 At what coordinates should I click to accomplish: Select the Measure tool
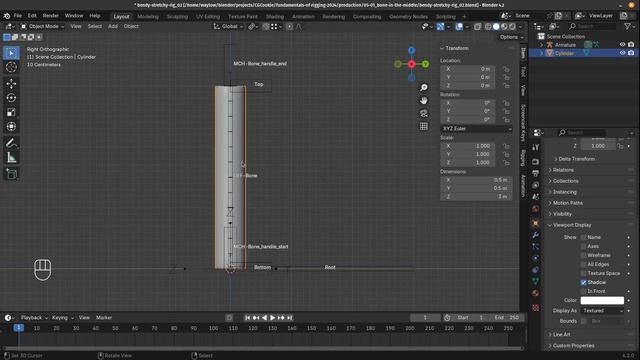(x=11, y=157)
